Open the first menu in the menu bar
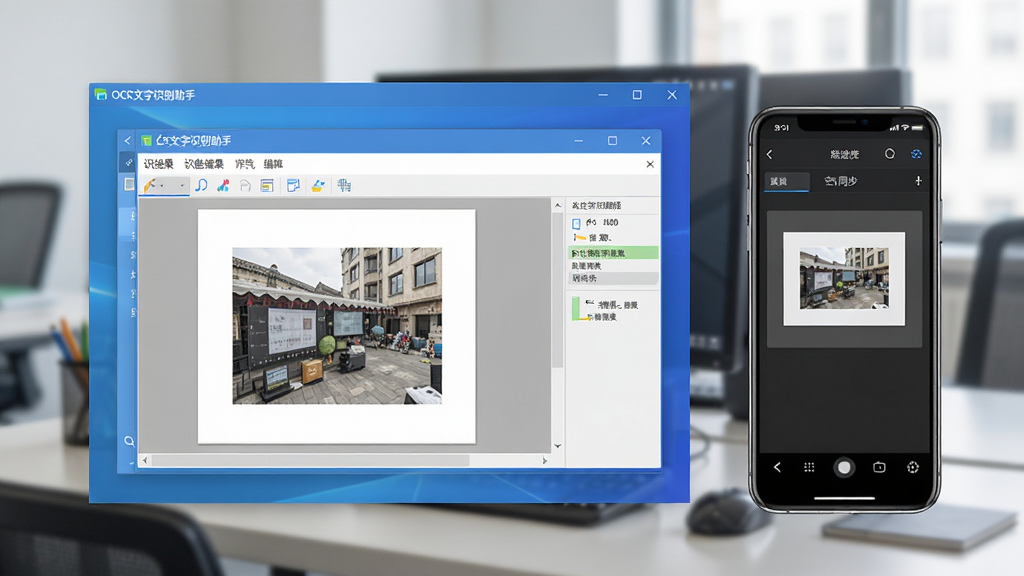Image resolution: width=1024 pixels, height=576 pixels. [x=159, y=164]
